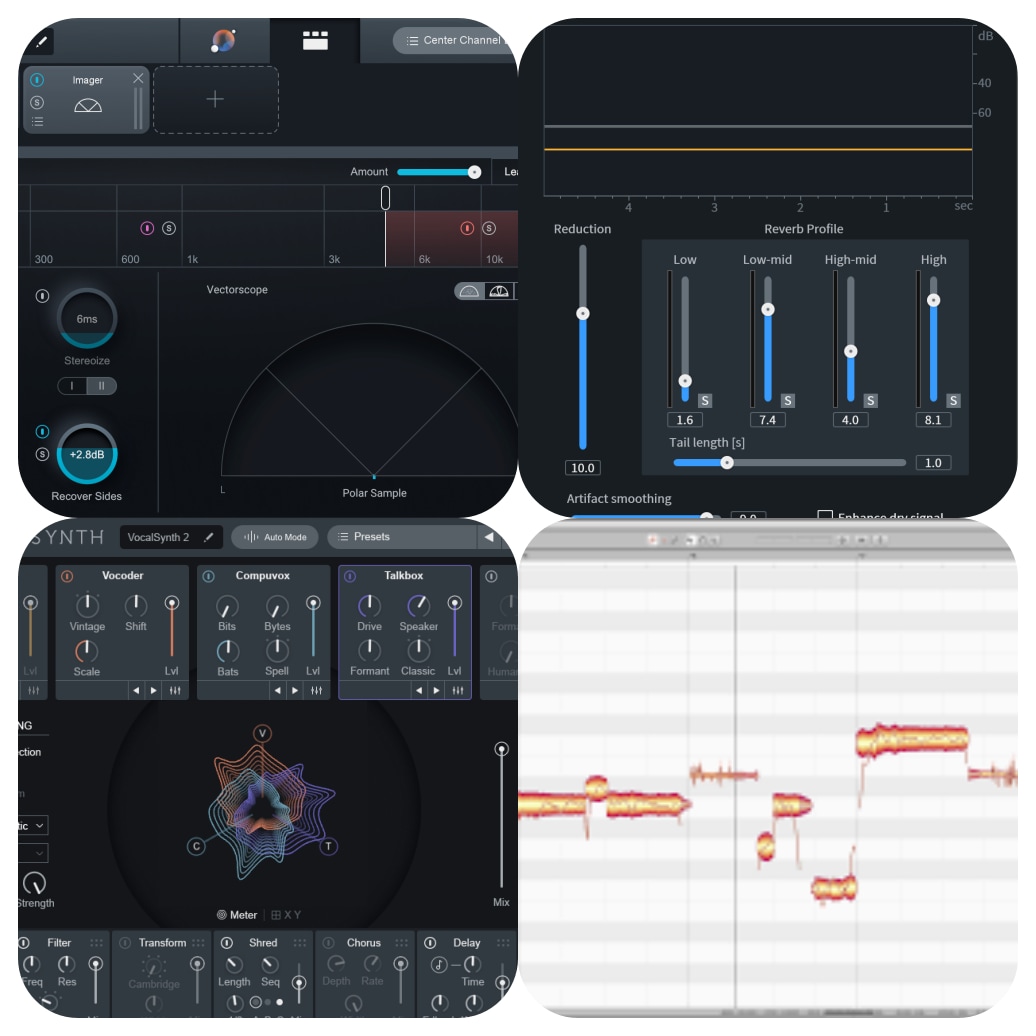
Task: Go to previous preset with the left arrow
Action: [489, 537]
